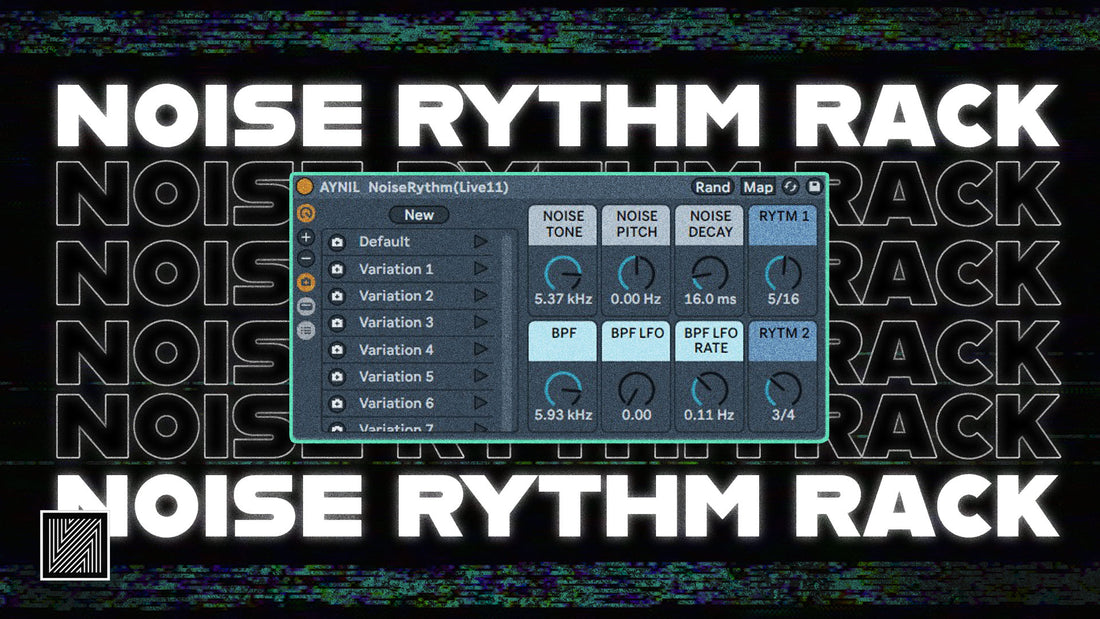The height and width of the screenshot is (619, 1100).
Task: Remove a macro with the minus icon
Action: 306,259
